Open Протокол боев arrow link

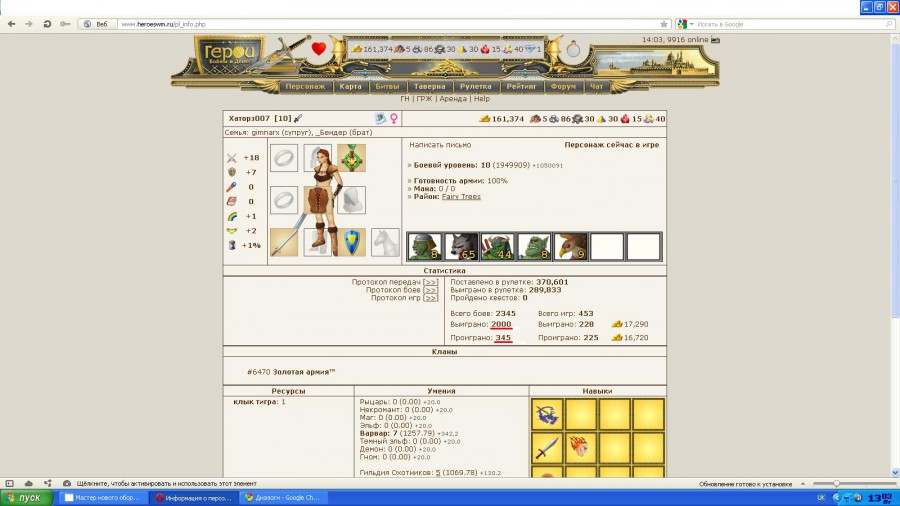pos(430,290)
